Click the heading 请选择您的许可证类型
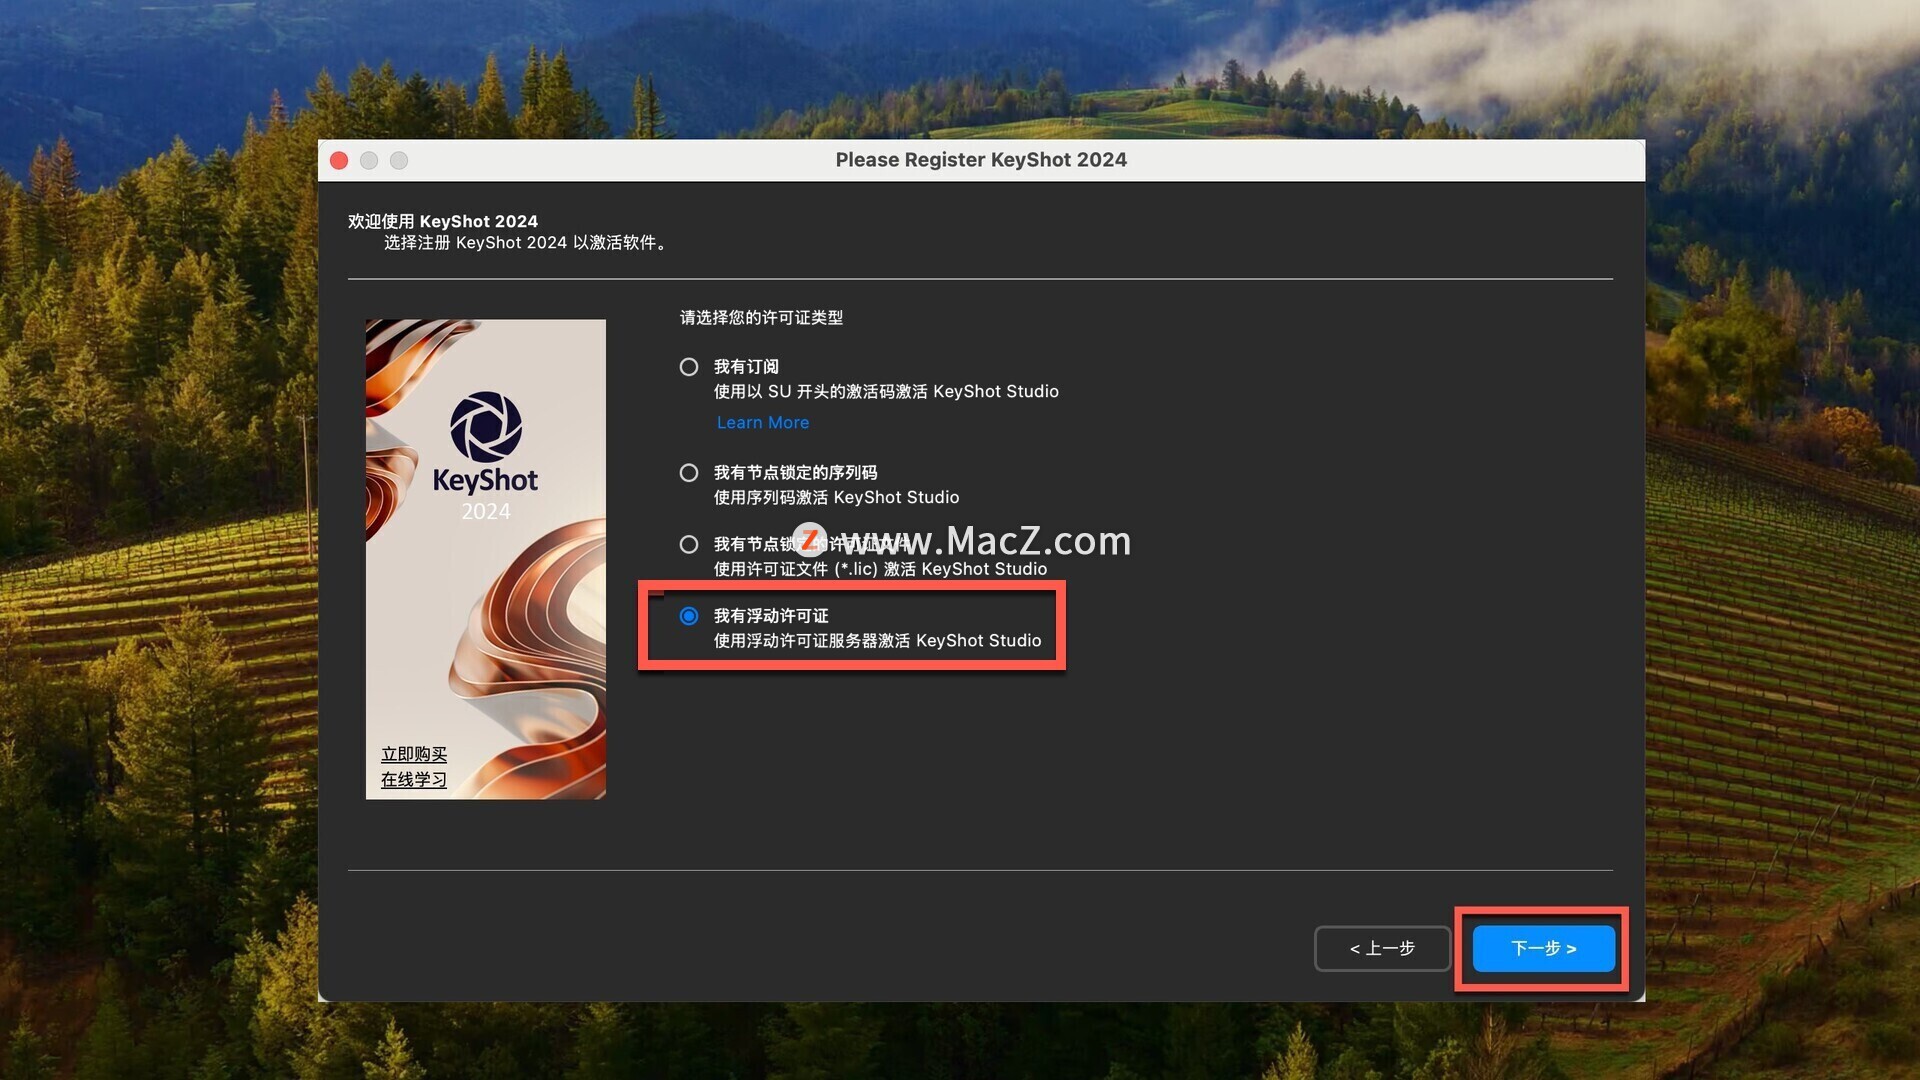This screenshot has height=1080, width=1920. coord(761,318)
